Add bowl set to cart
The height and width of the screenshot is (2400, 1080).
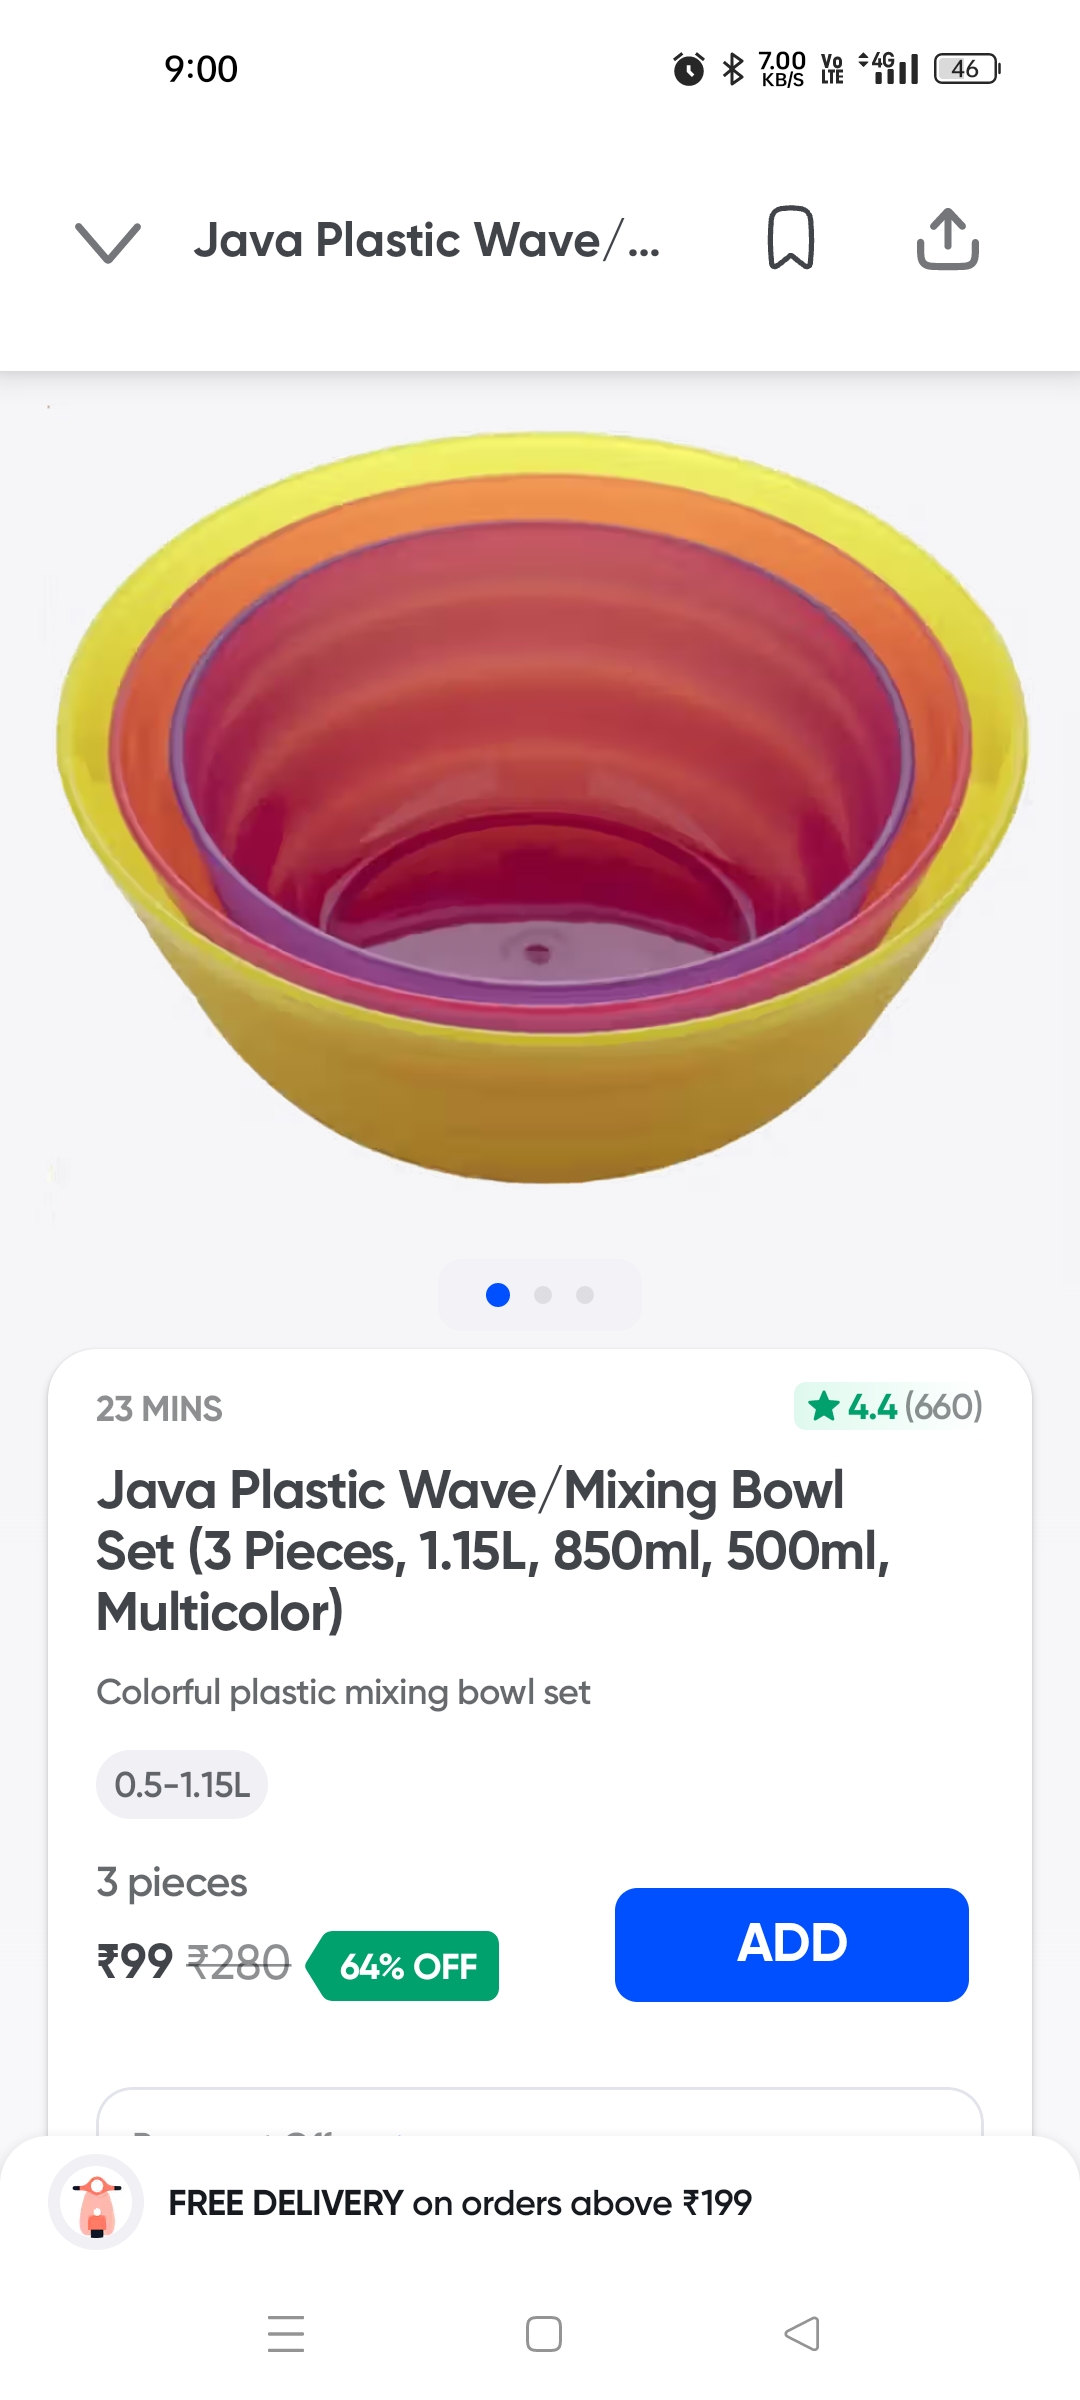point(791,1944)
